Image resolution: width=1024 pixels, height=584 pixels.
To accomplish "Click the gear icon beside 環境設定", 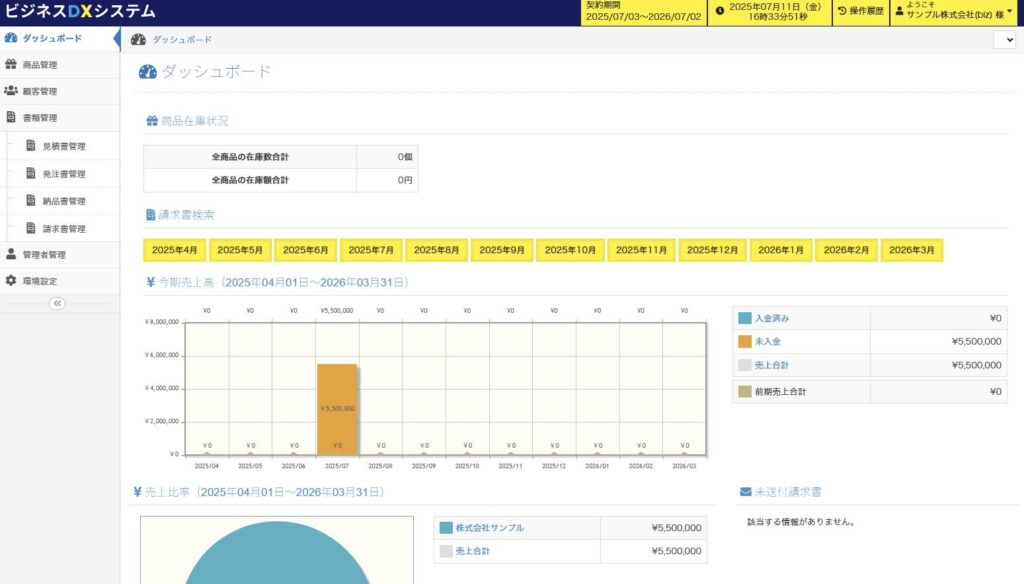I will click(x=10, y=280).
